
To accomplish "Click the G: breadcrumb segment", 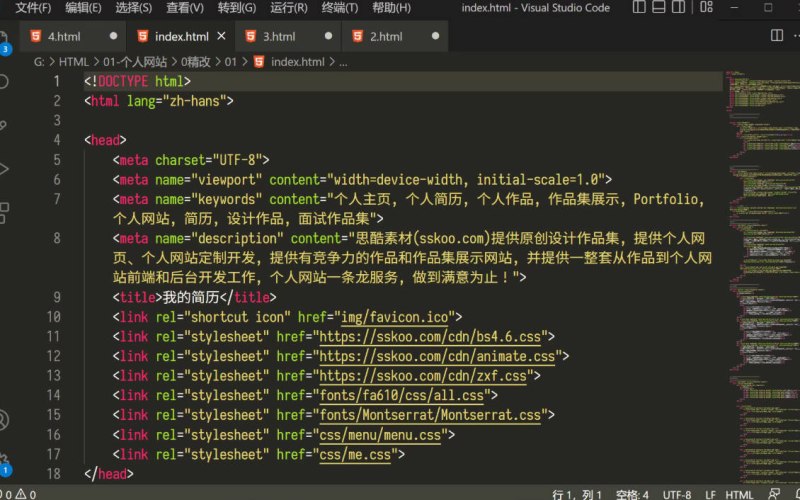I will tap(39, 62).
